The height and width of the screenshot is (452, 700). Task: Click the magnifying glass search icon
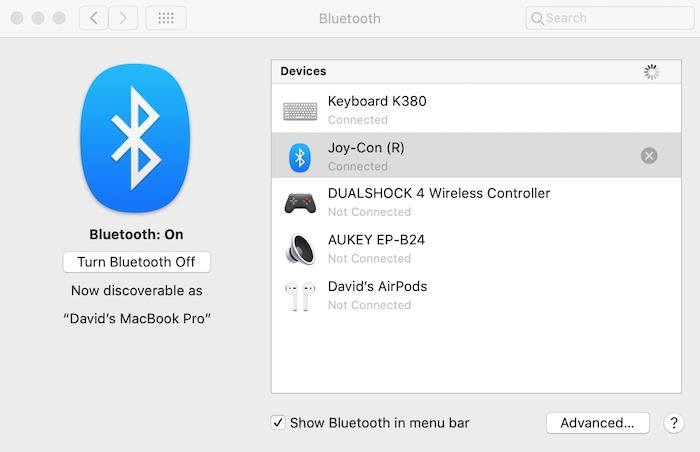click(x=538, y=18)
